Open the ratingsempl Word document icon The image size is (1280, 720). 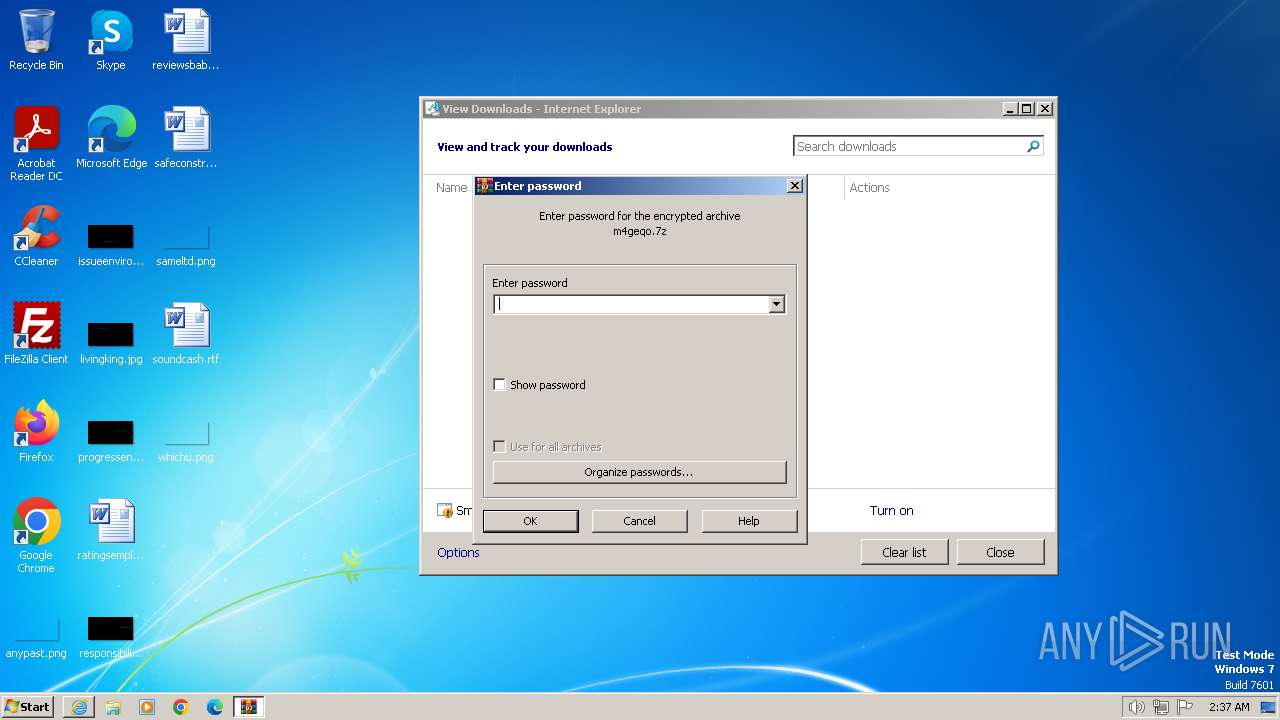(110, 530)
